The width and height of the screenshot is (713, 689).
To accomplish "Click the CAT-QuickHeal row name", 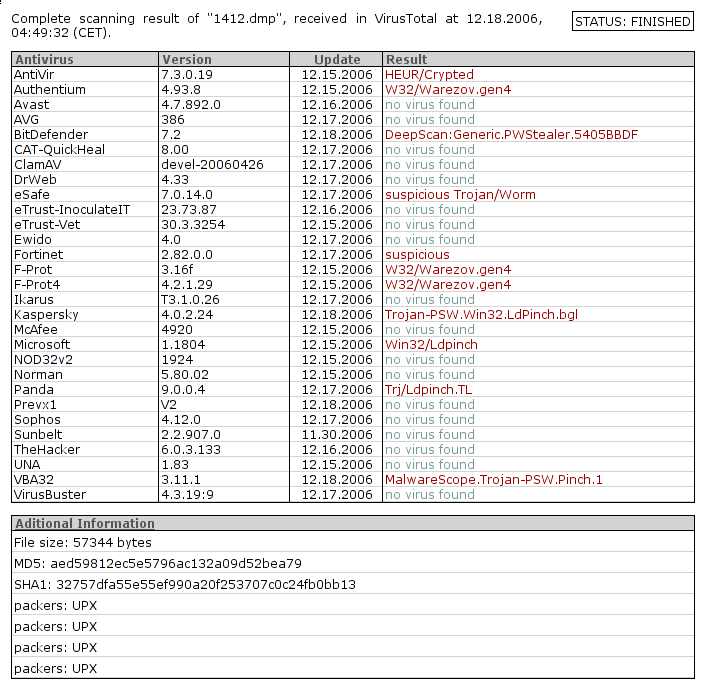I will point(59,150).
